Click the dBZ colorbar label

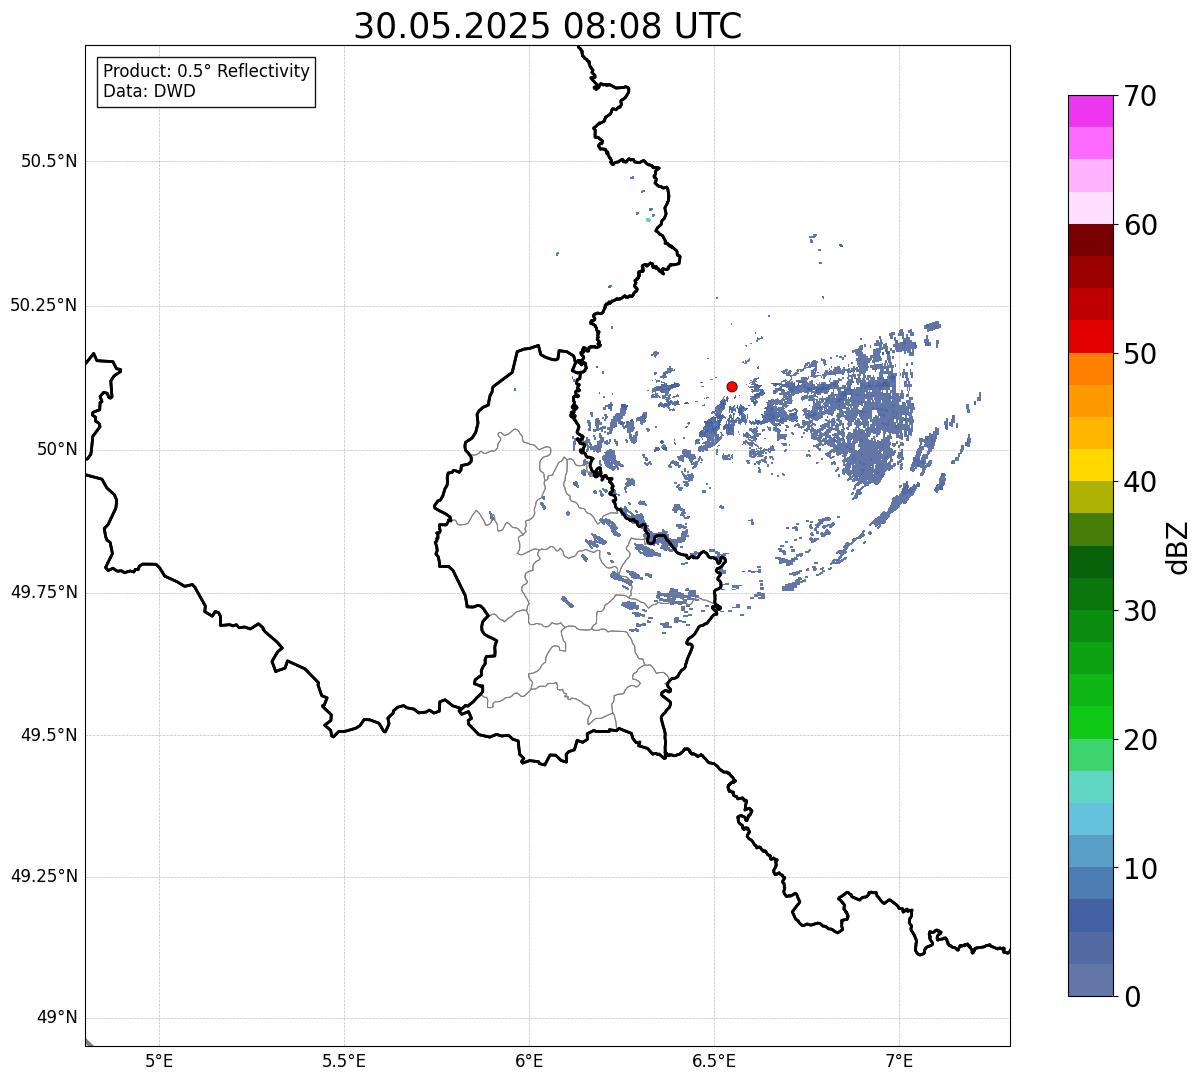(1178, 547)
